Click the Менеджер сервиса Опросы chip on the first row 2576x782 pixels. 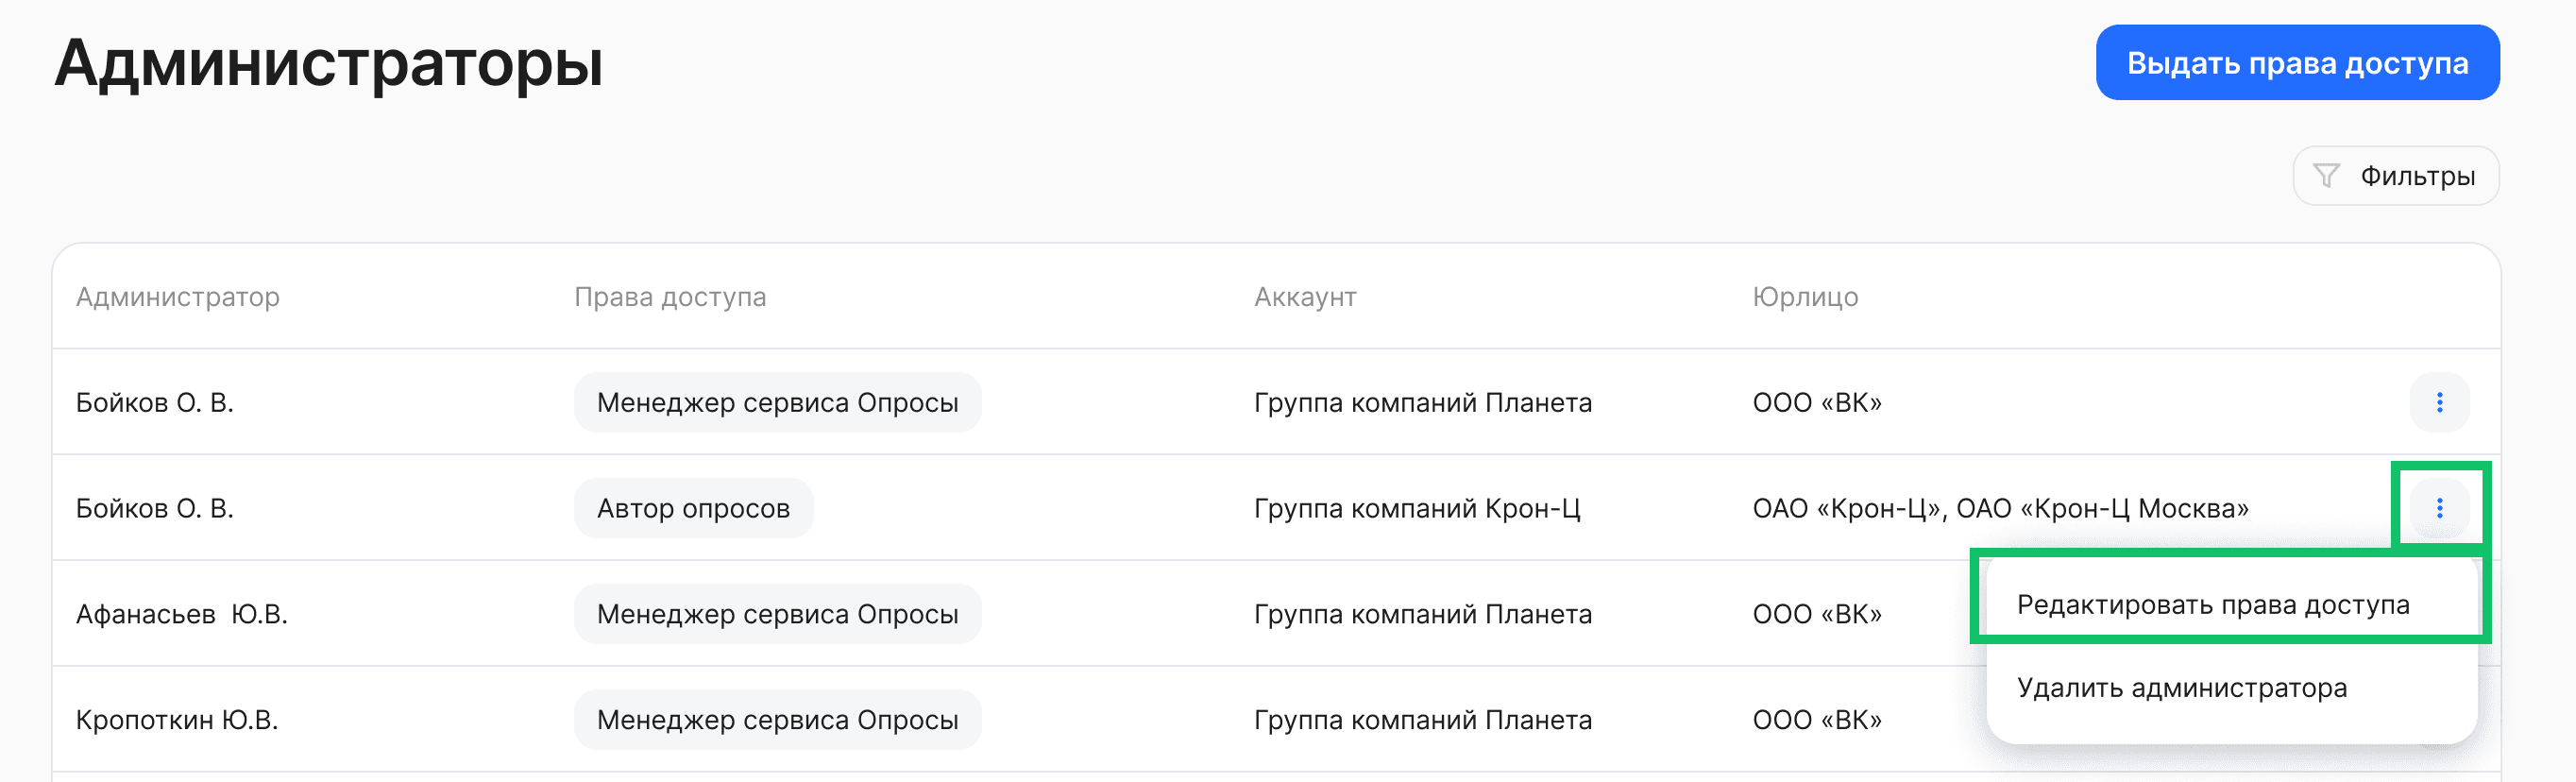click(777, 402)
